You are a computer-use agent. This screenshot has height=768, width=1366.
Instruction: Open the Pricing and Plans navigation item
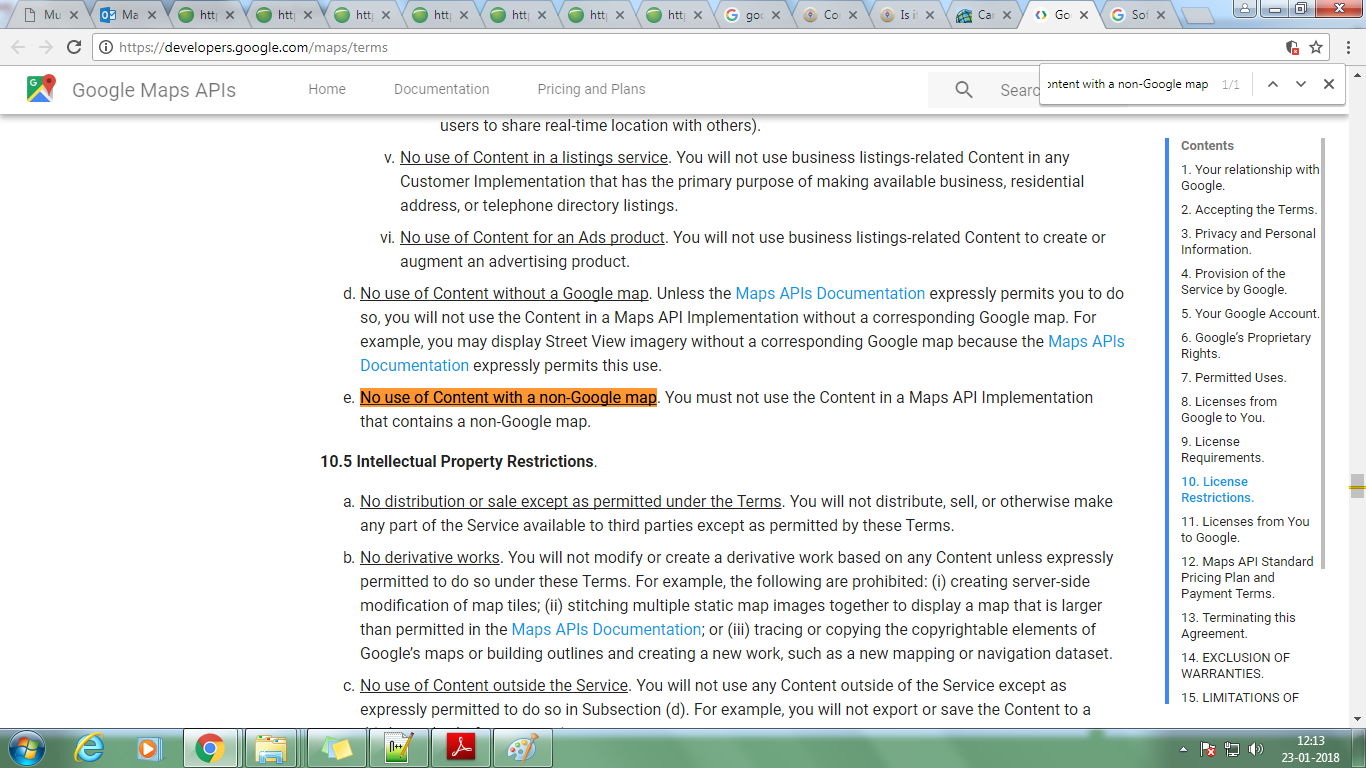pos(591,89)
